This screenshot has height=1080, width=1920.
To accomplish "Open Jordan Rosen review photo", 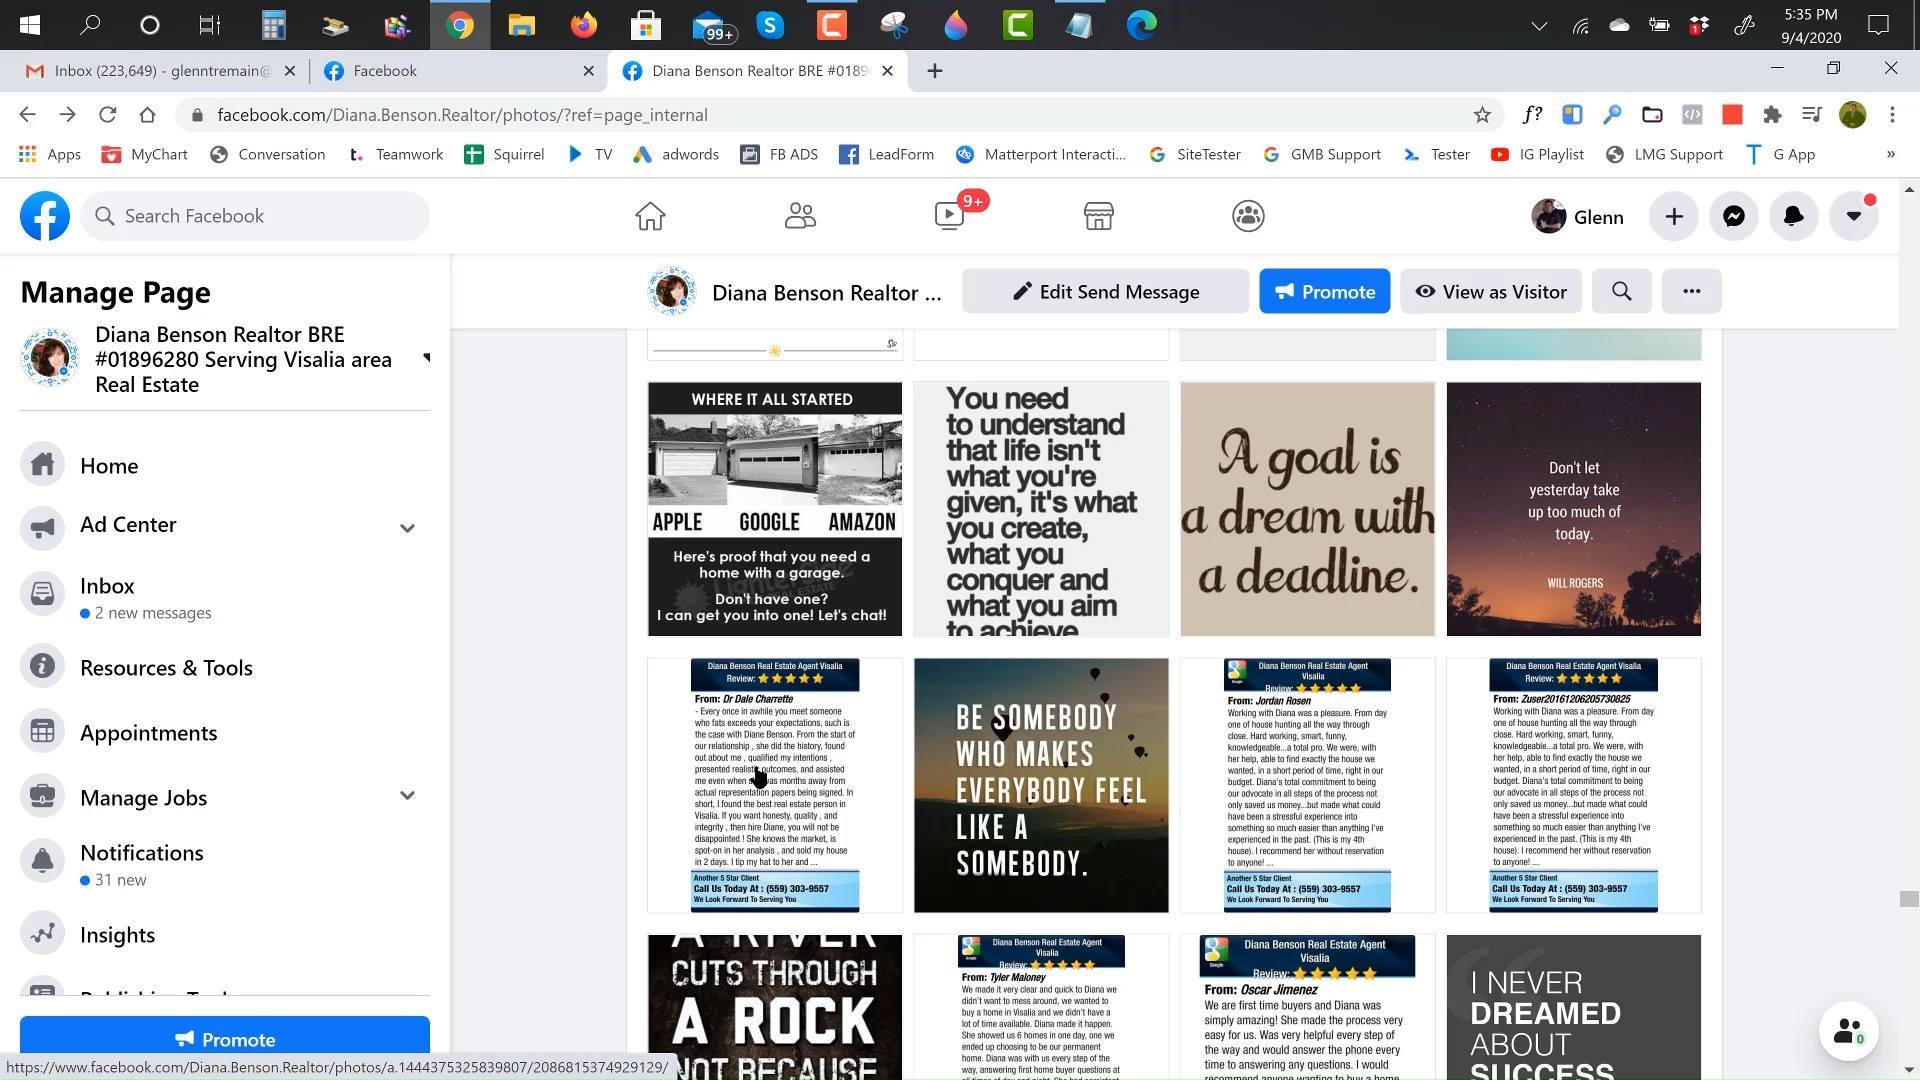I will [1307, 785].
